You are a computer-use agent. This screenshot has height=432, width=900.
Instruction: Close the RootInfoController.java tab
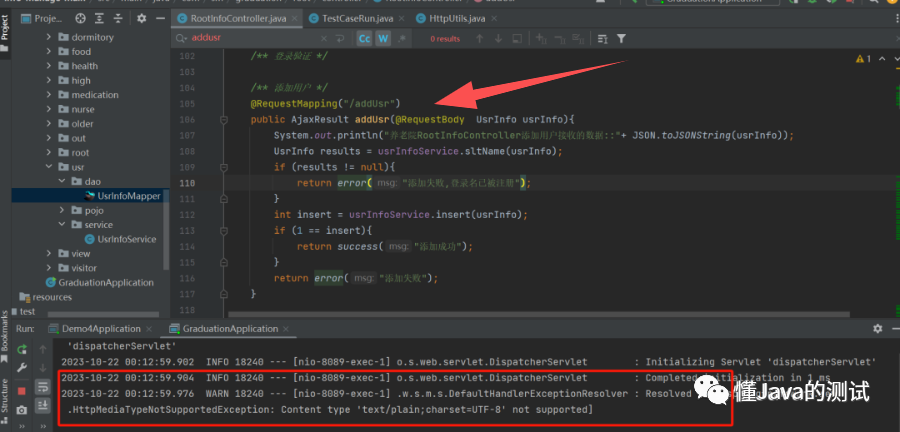point(296,18)
